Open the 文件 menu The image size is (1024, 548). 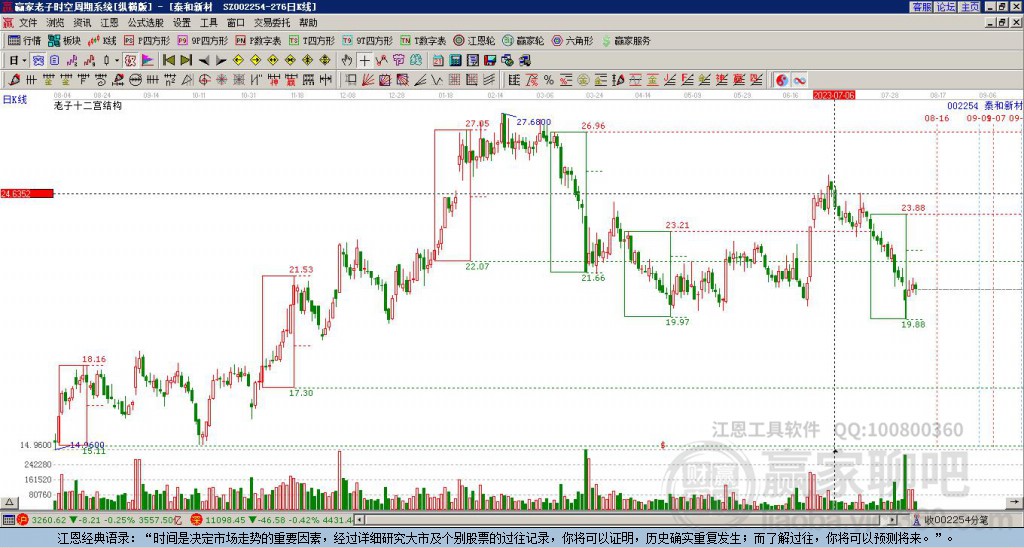coord(27,23)
